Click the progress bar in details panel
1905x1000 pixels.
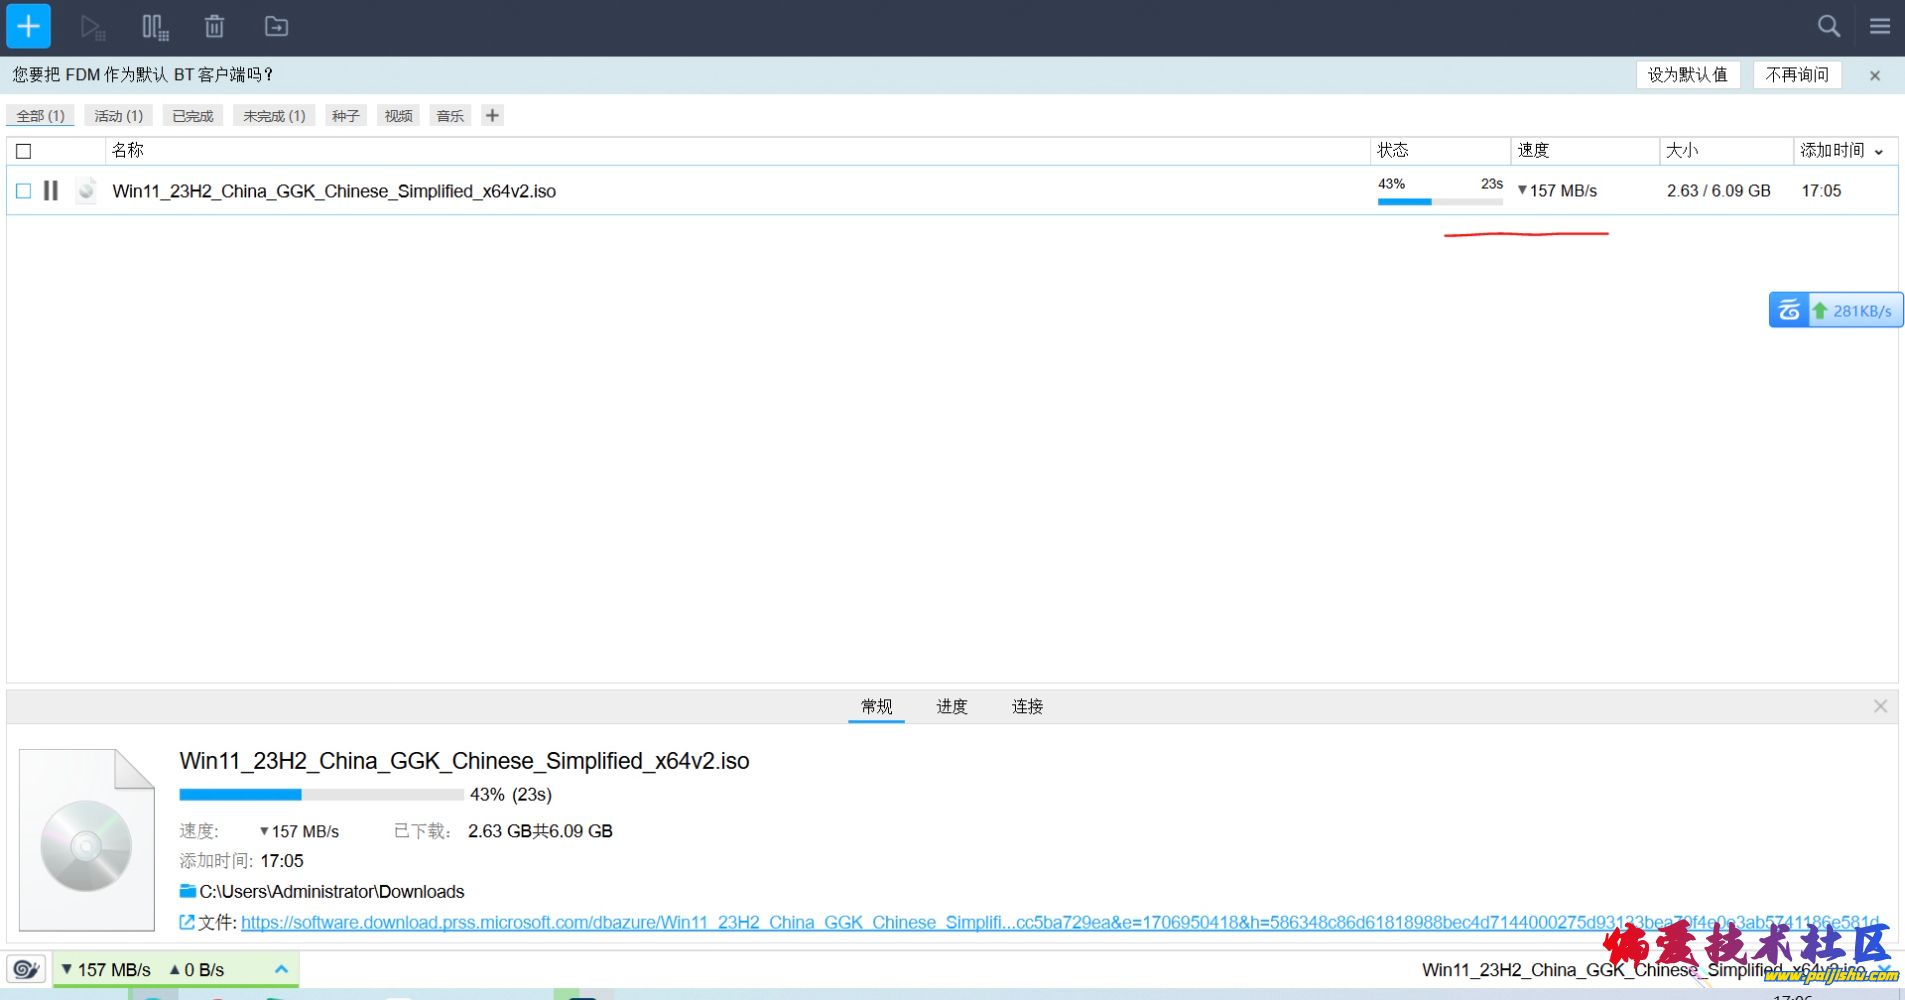tap(320, 794)
